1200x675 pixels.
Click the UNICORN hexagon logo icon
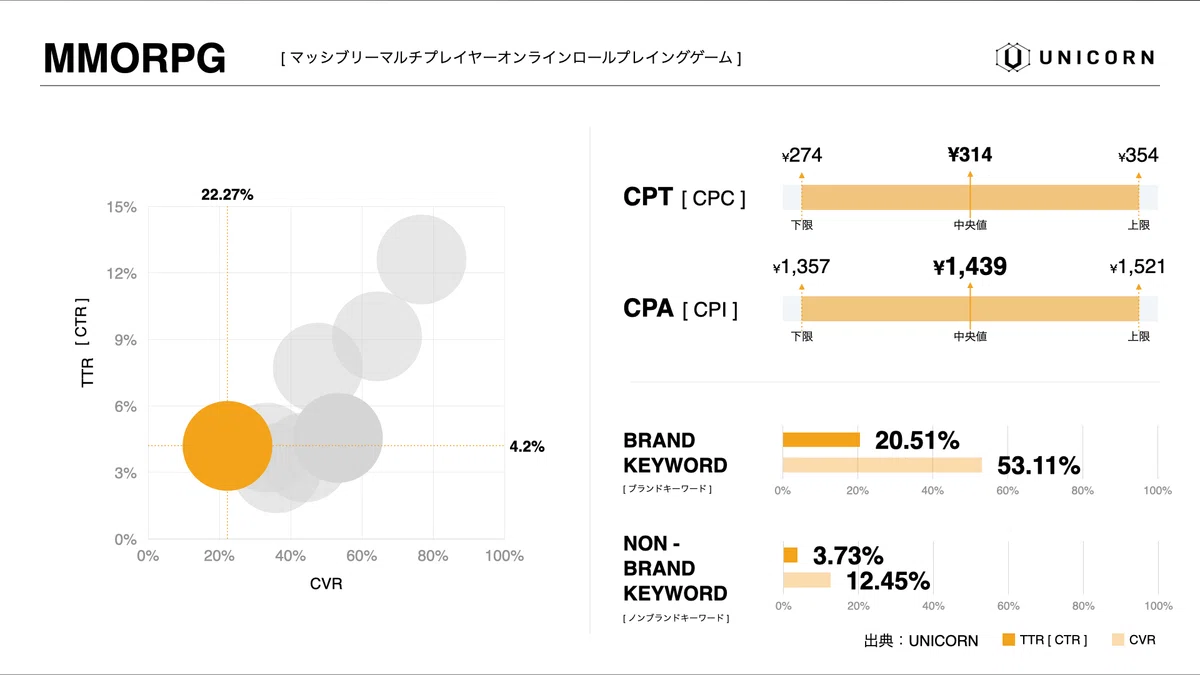(x=1013, y=57)
